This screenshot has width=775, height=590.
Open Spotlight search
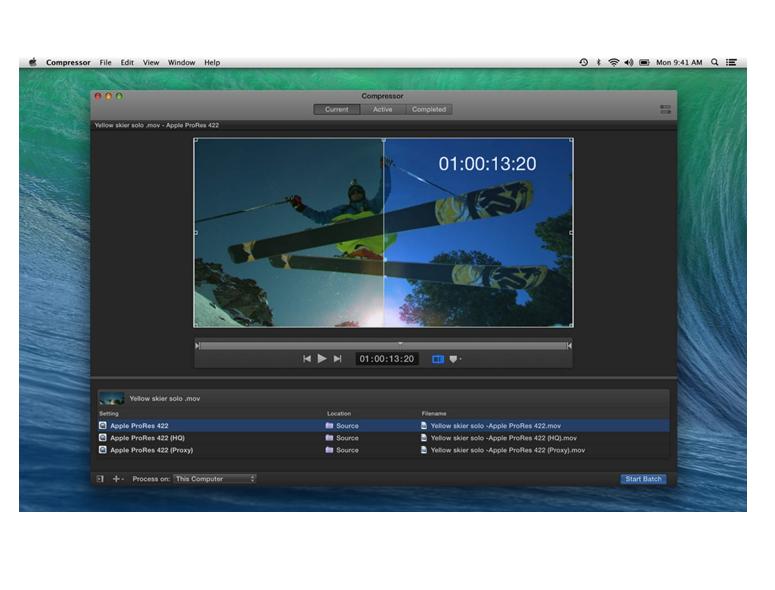coord(715,62)
